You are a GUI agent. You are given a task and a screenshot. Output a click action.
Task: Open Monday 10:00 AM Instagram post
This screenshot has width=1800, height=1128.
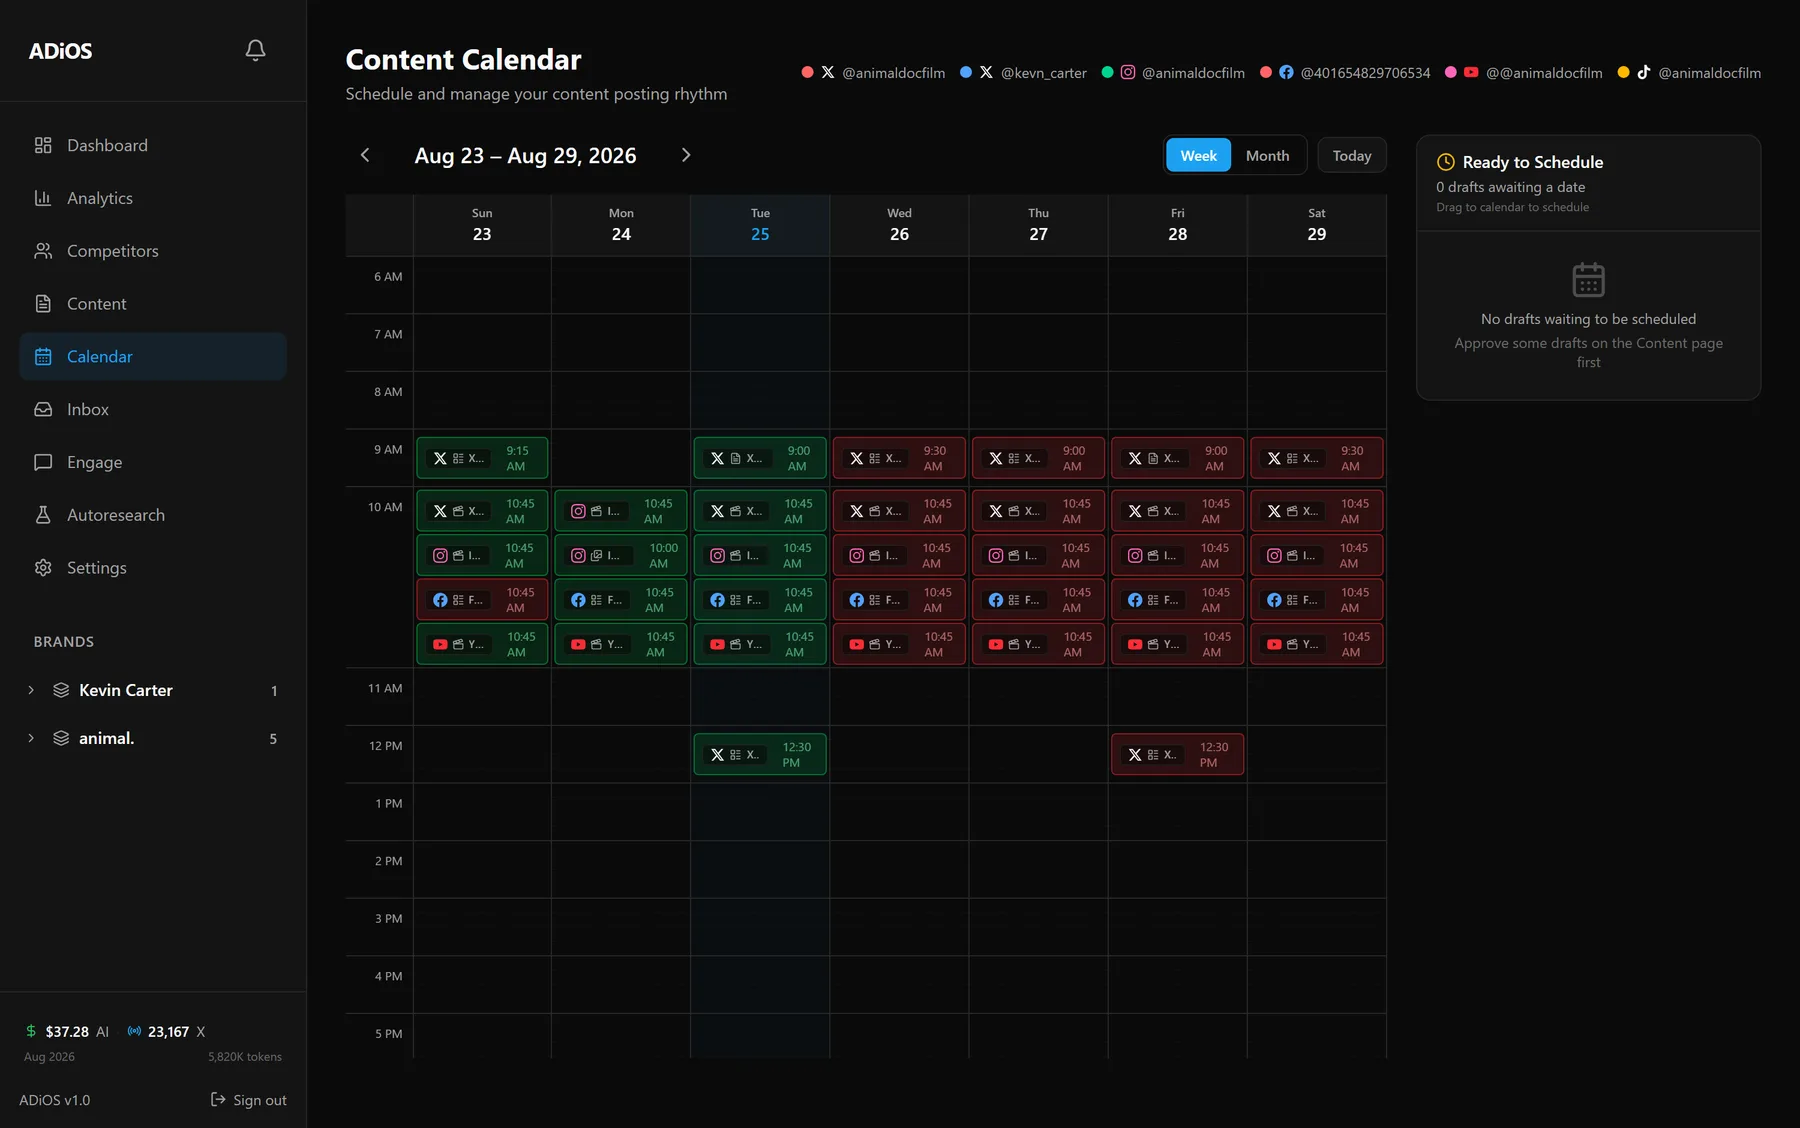pyautogui.click(x=621, y=555)
